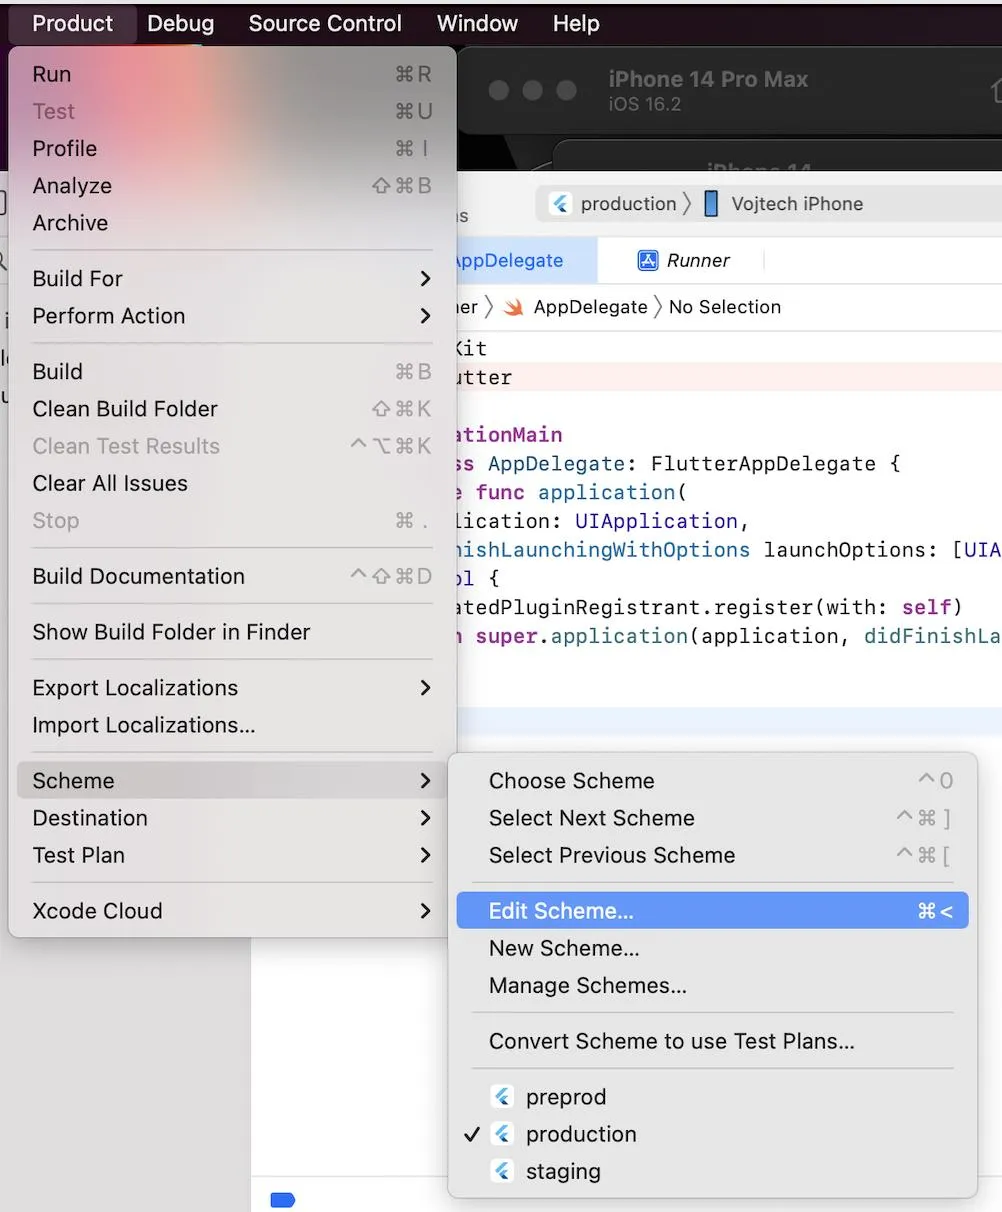The image size is (1002, 1212).
Task: Click the highlighted Scheme menu row
Action: coord(232,781)
